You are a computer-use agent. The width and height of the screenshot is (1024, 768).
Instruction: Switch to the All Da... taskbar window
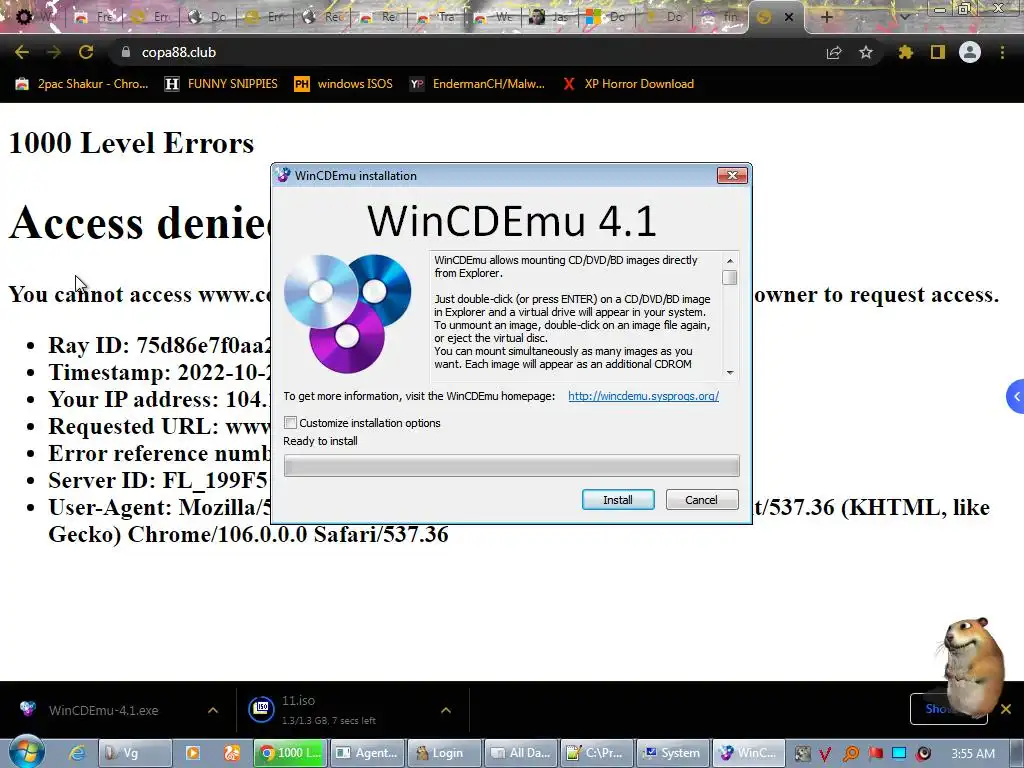coord(520,753)
